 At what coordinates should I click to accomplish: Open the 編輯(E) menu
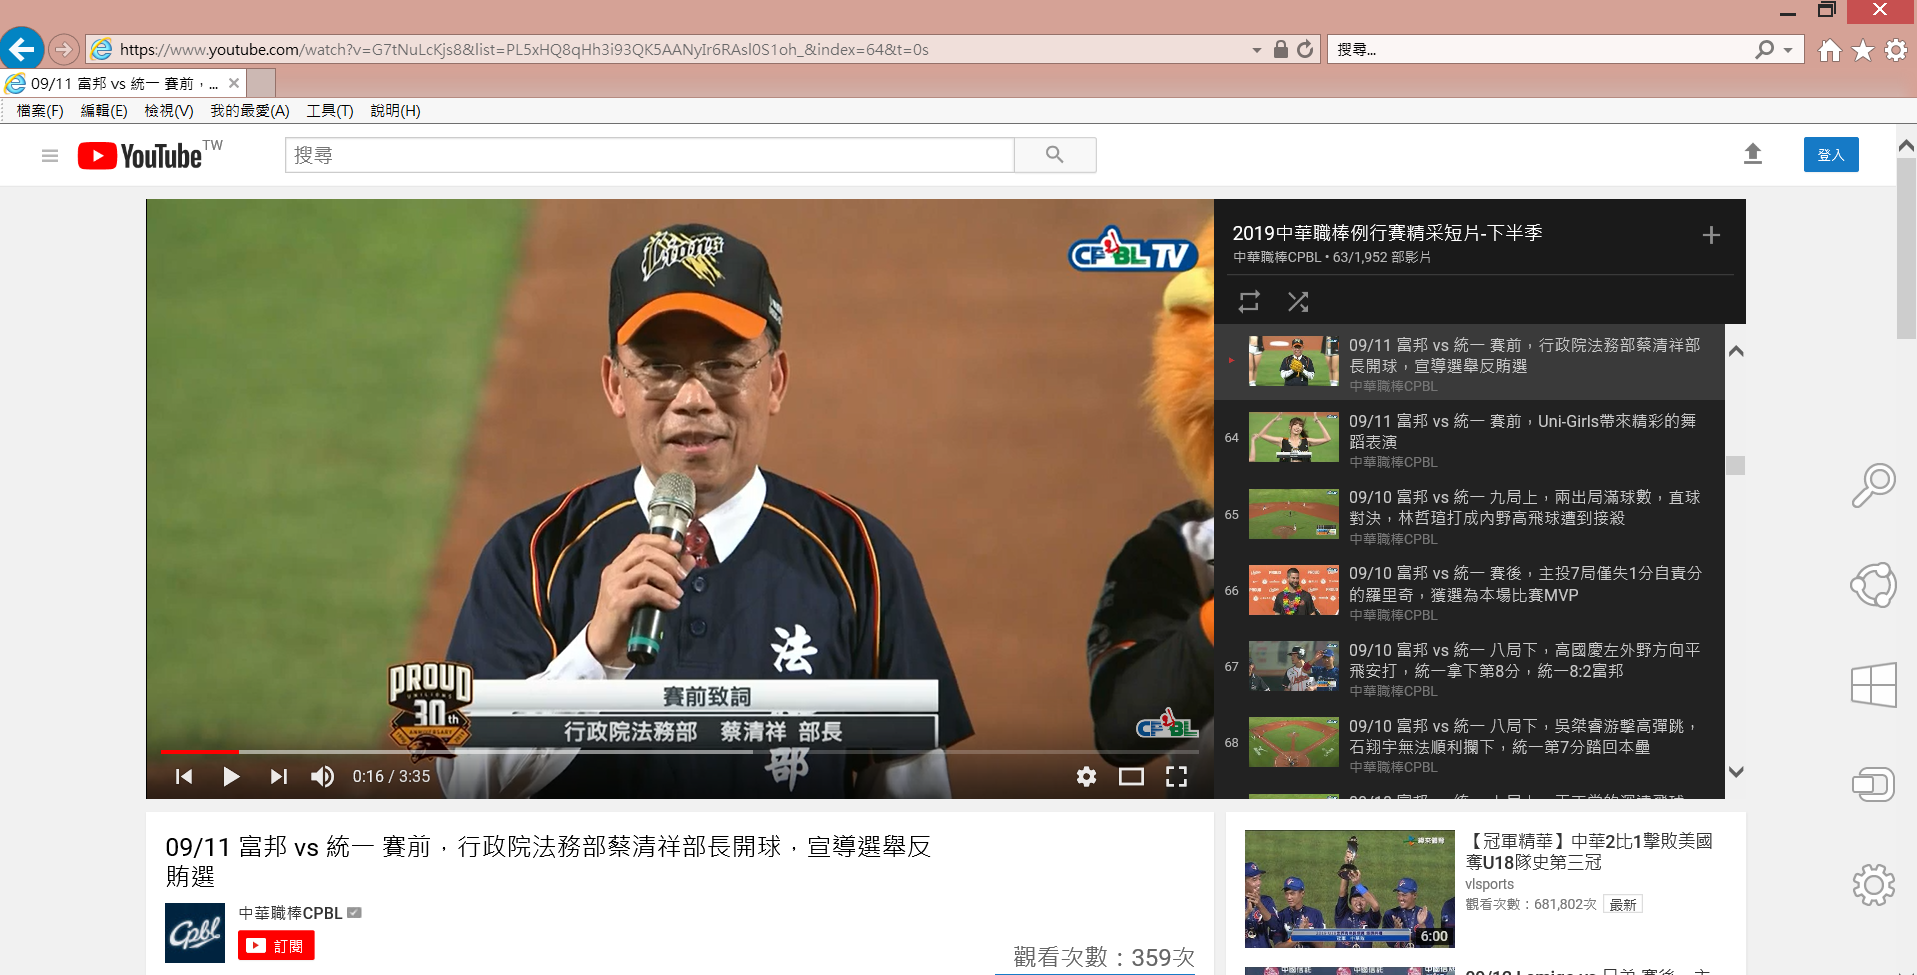click(x=104, y=111)
